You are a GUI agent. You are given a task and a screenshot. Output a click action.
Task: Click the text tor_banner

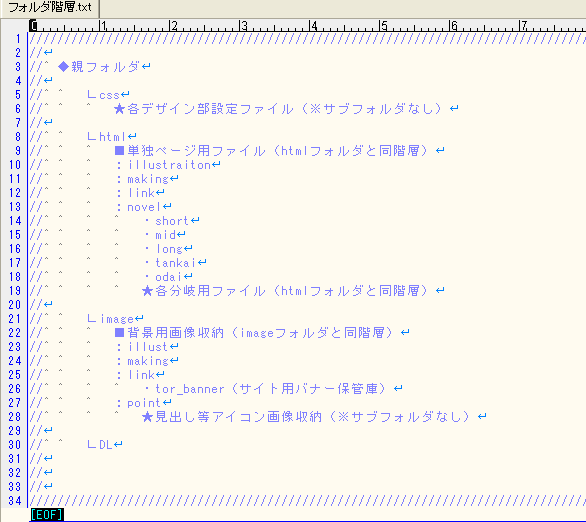pyautogui.click(x=190, y=389)
